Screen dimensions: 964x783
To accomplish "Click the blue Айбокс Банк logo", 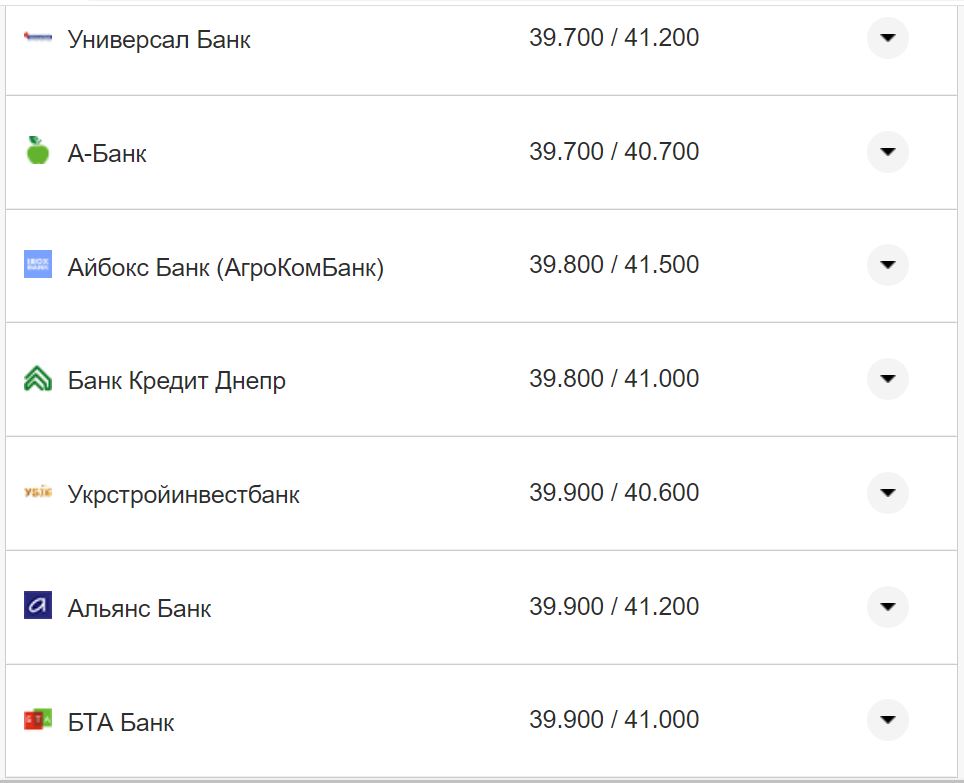I will (38, 265).
